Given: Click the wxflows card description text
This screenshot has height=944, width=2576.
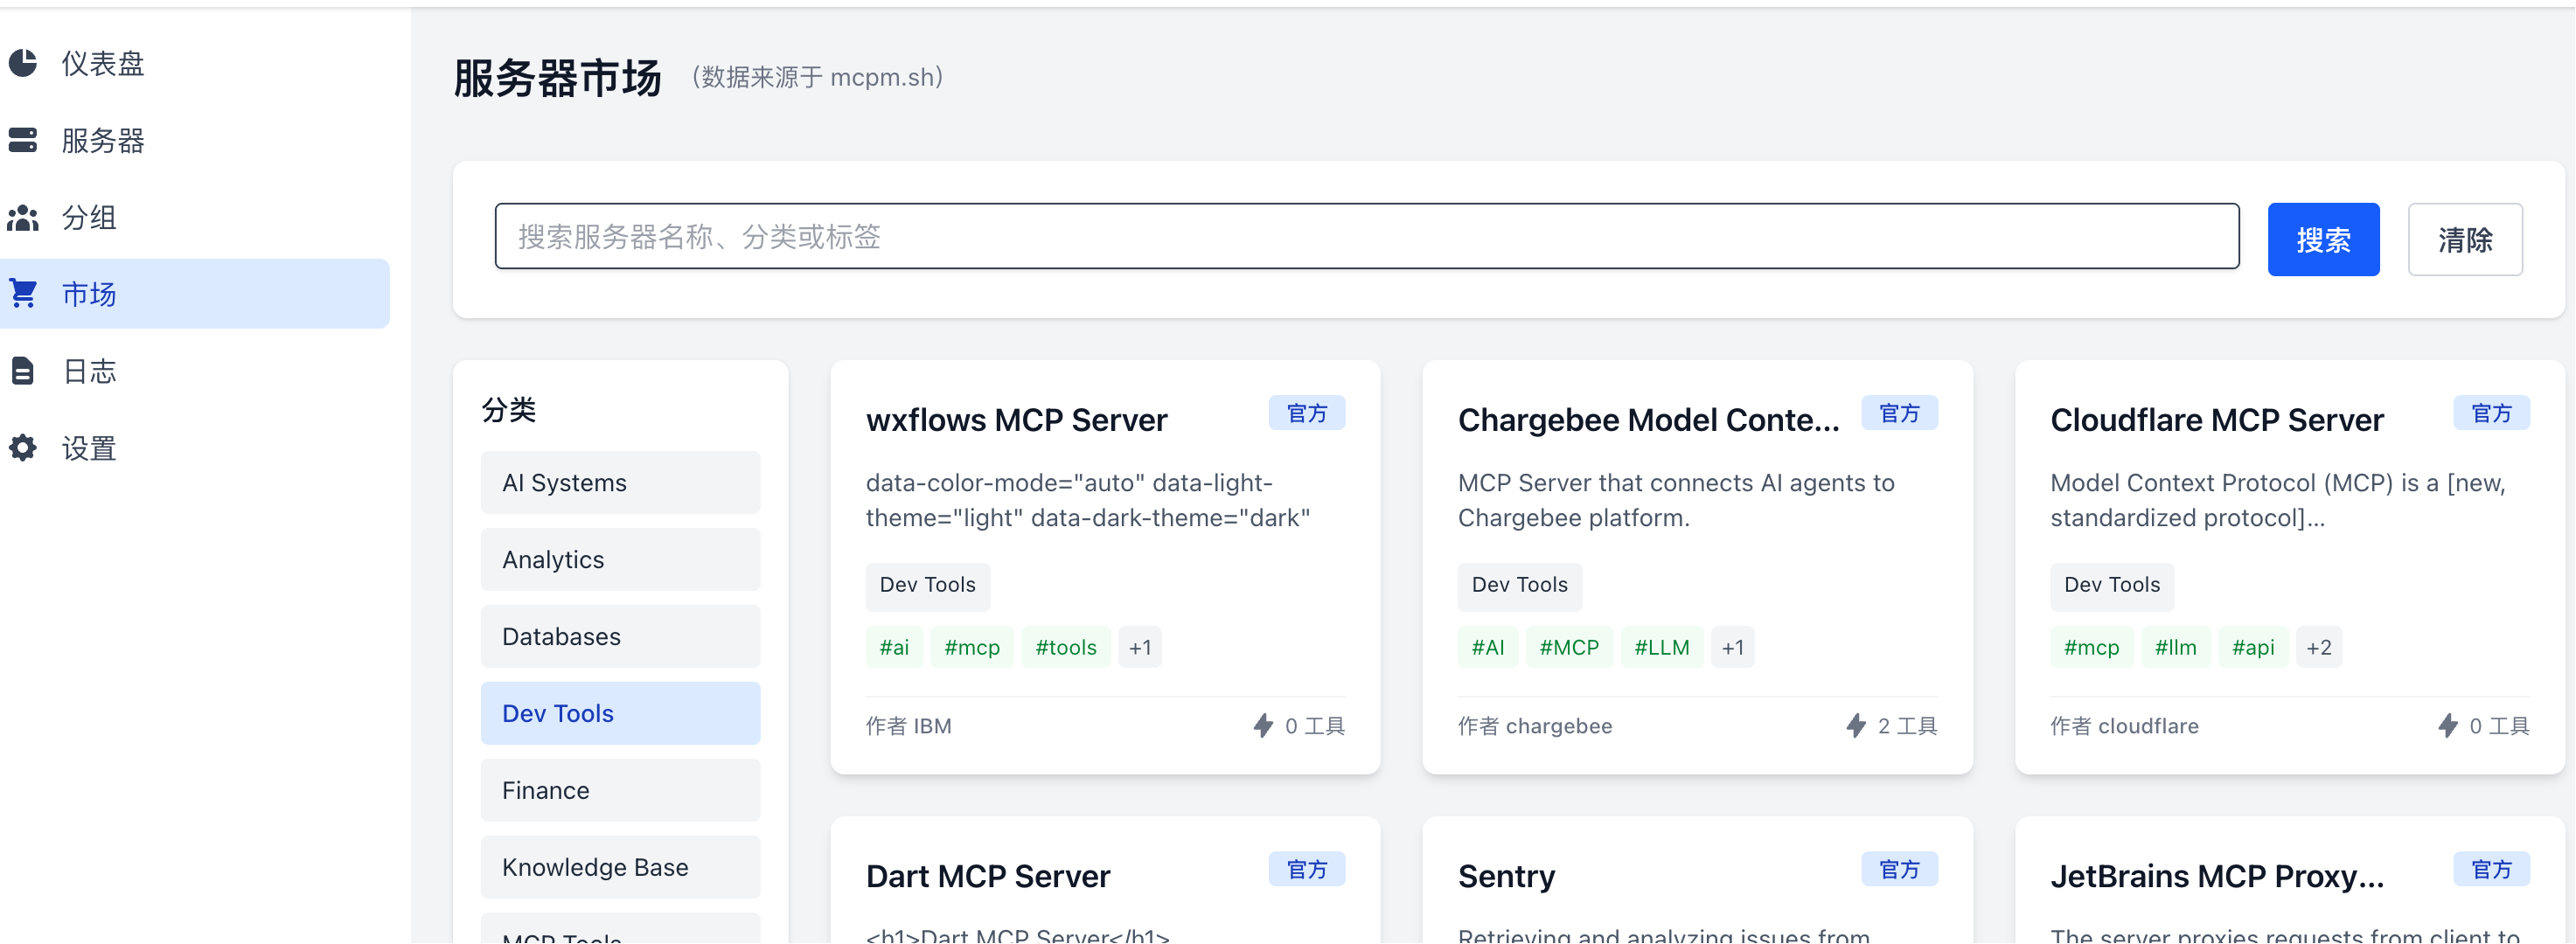Looking at the screenshot, I should [x=1088, y=501].
